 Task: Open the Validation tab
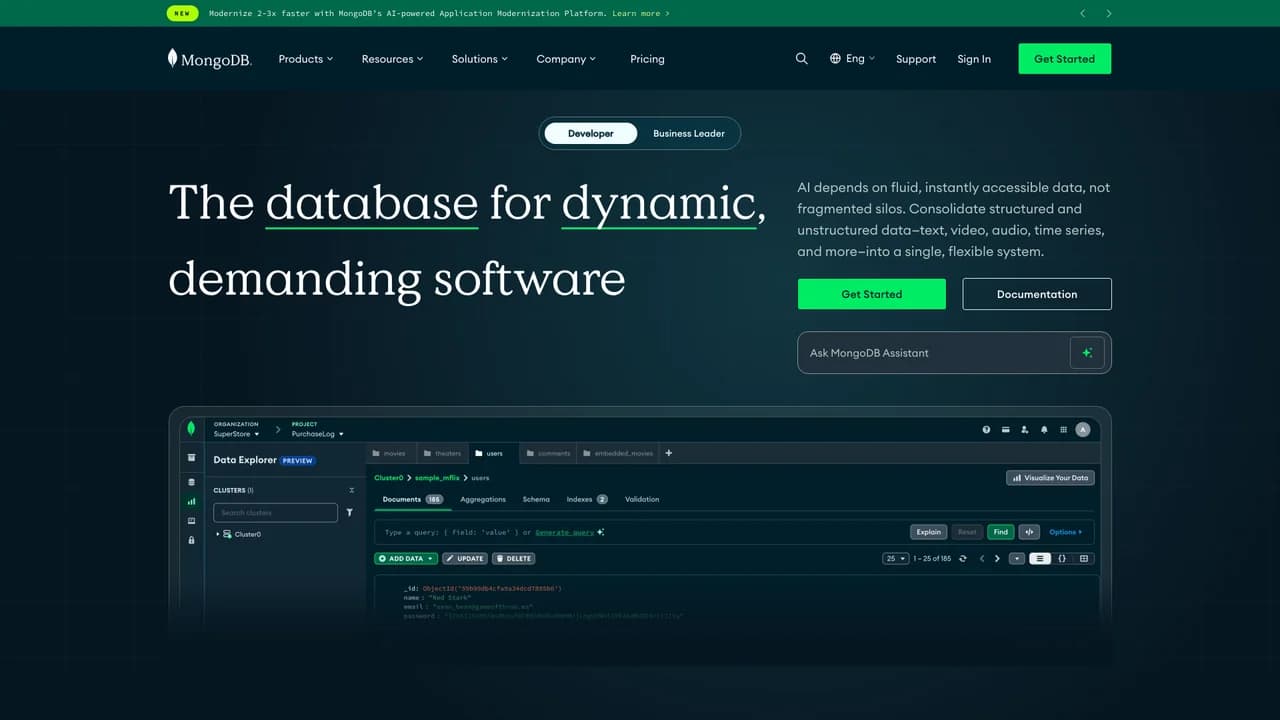642,499
